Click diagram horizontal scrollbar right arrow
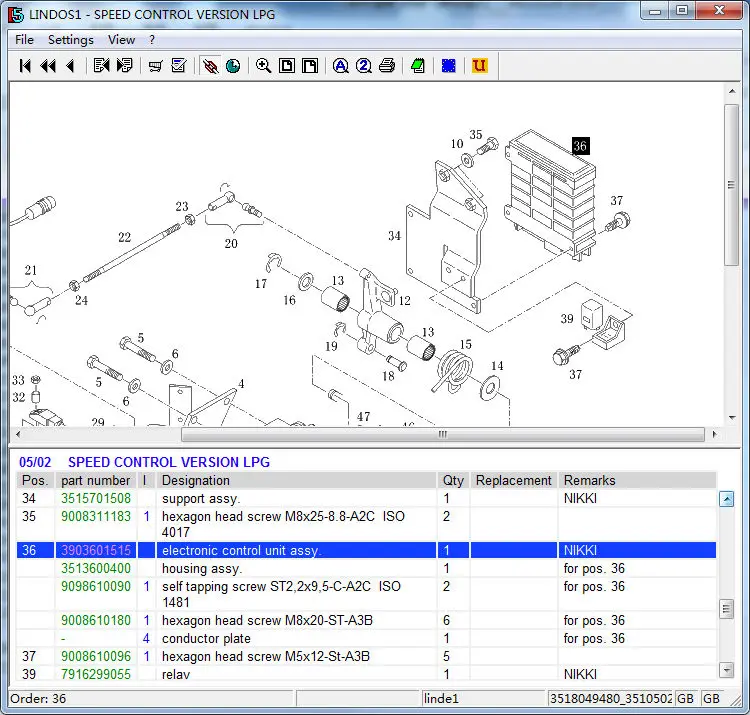750x715 pixels. [715, 434]
